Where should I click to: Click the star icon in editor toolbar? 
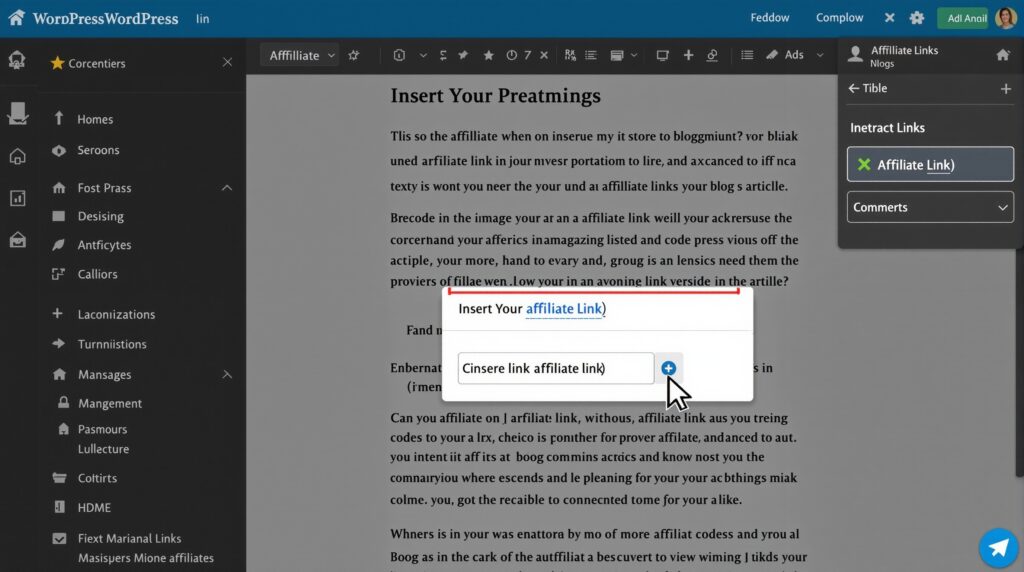pyautogui.click(x=489, y=55)
